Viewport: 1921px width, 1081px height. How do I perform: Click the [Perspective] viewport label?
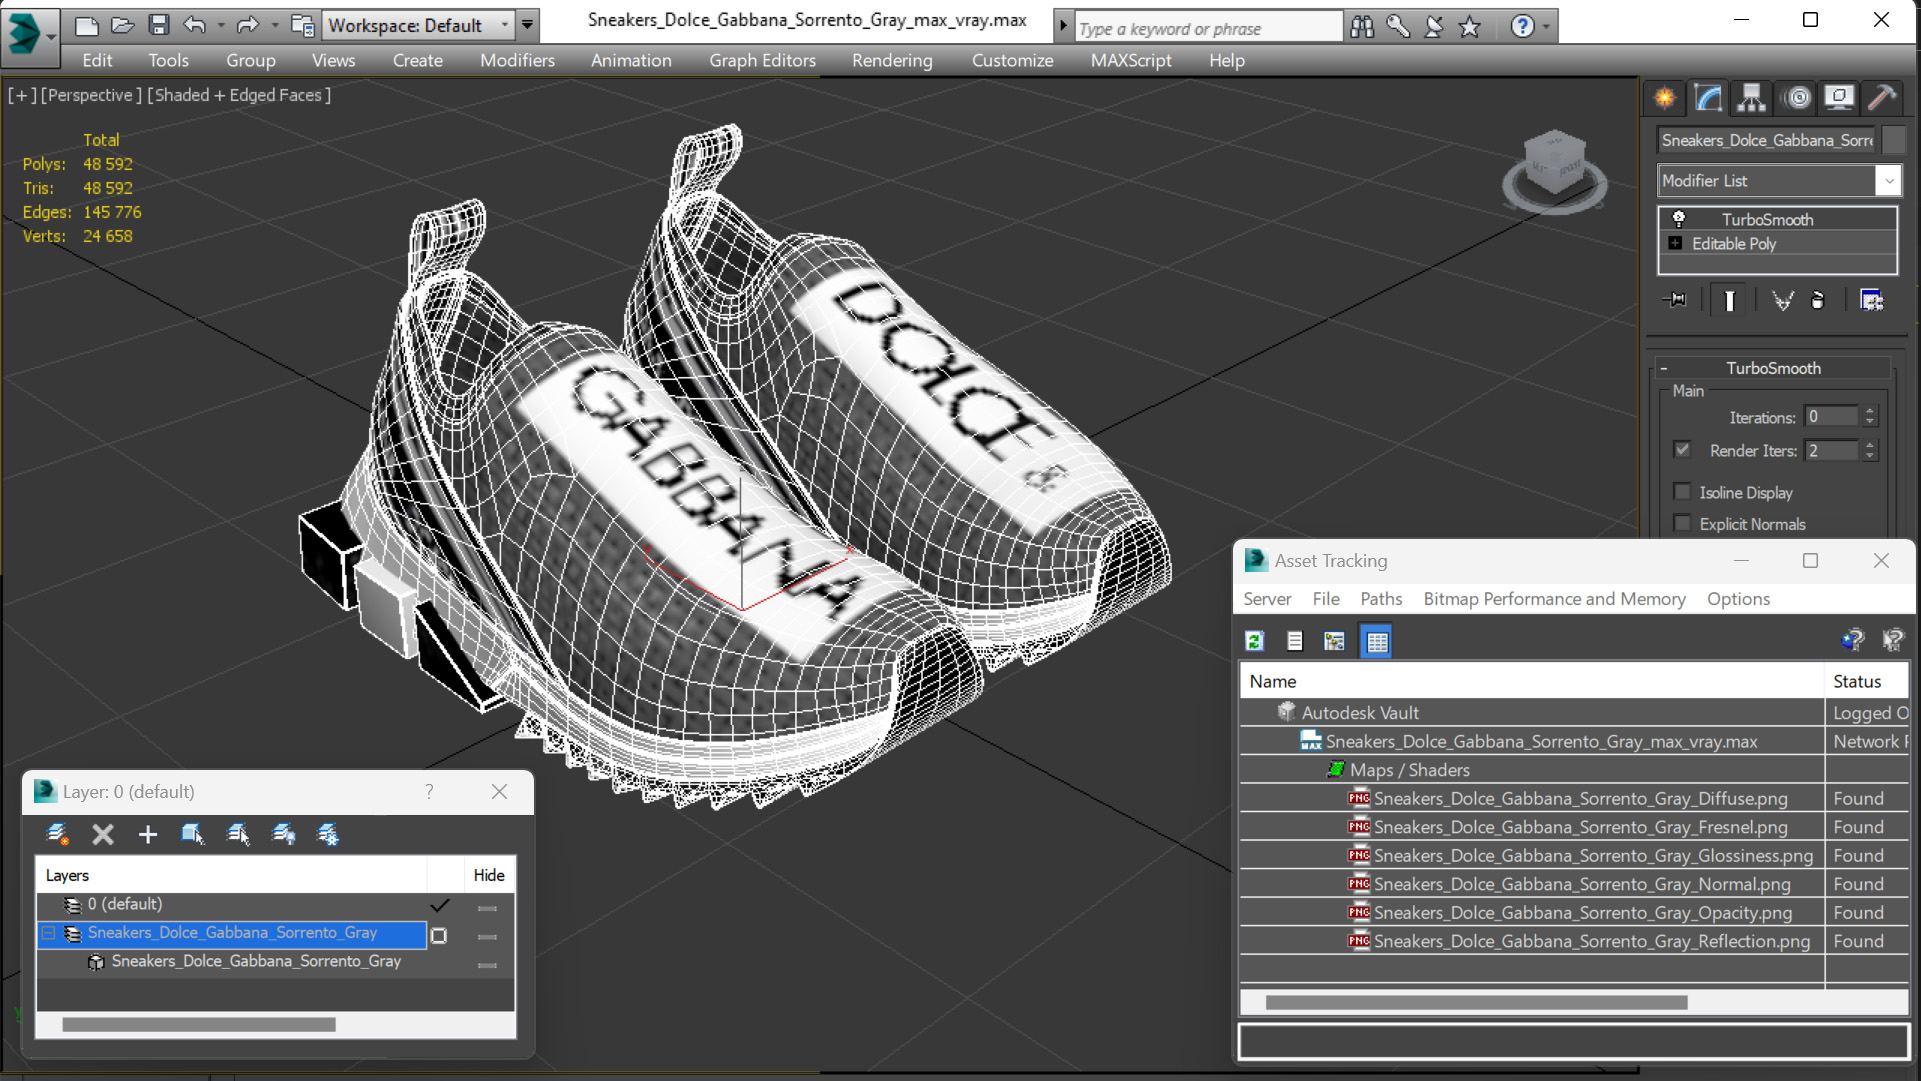pos(91,95)
